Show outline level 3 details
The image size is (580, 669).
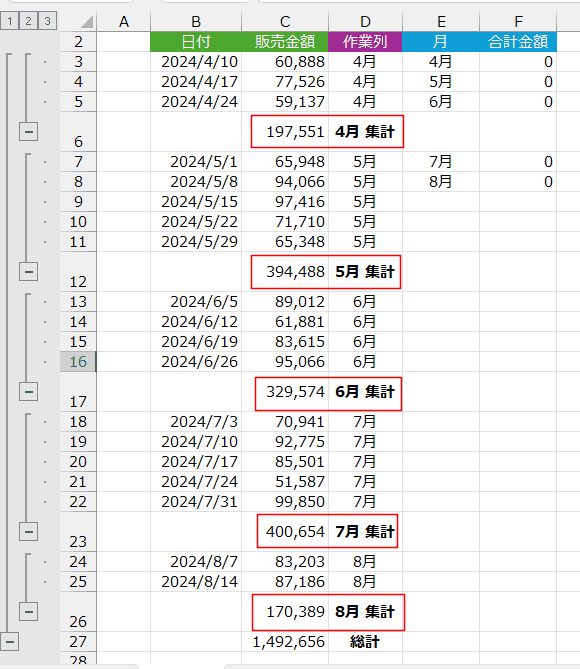(x=47, y=21)
